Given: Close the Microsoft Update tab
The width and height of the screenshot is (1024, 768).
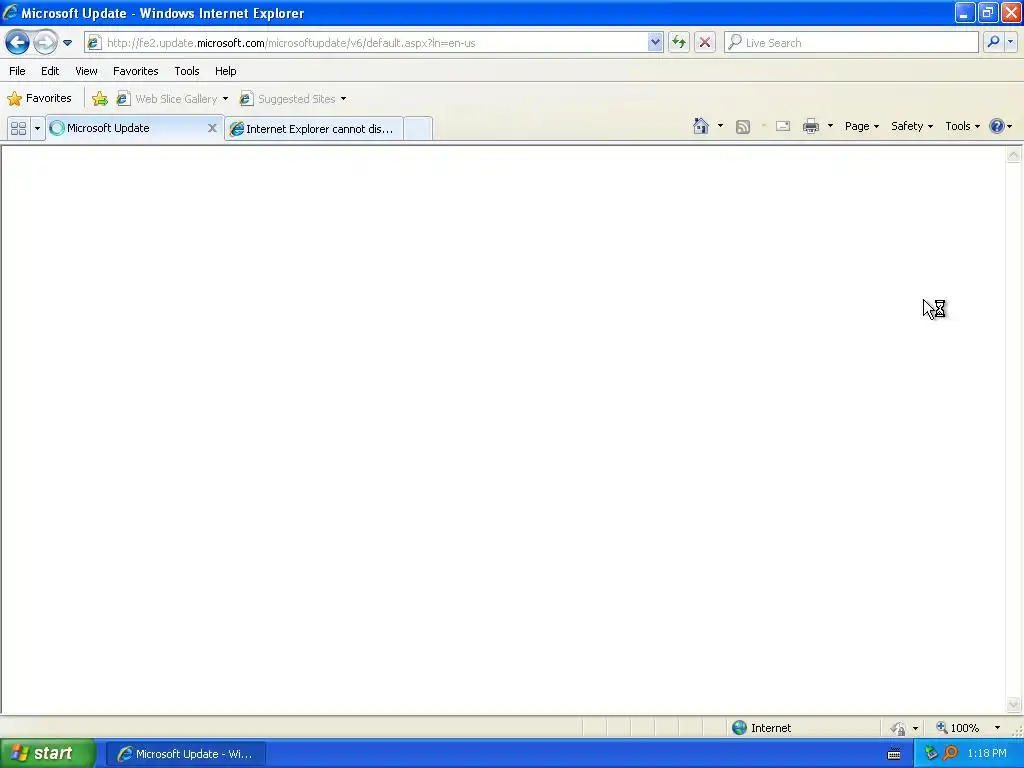Looking at the screenshot, I should (x=212, y=128).
